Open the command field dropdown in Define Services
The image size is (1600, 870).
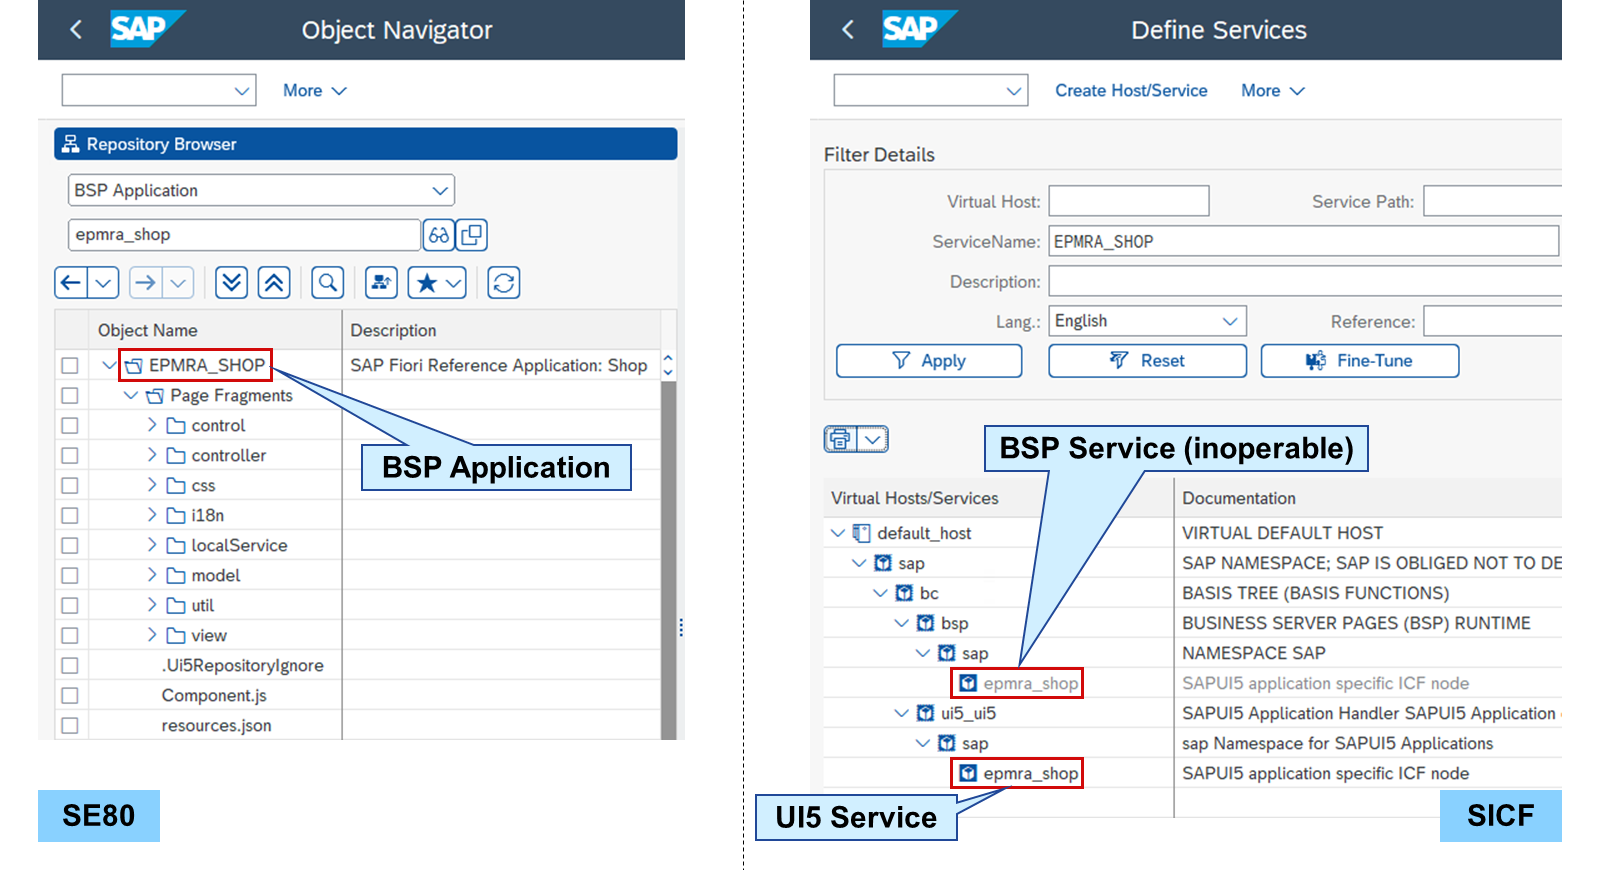click(1014, 91)
